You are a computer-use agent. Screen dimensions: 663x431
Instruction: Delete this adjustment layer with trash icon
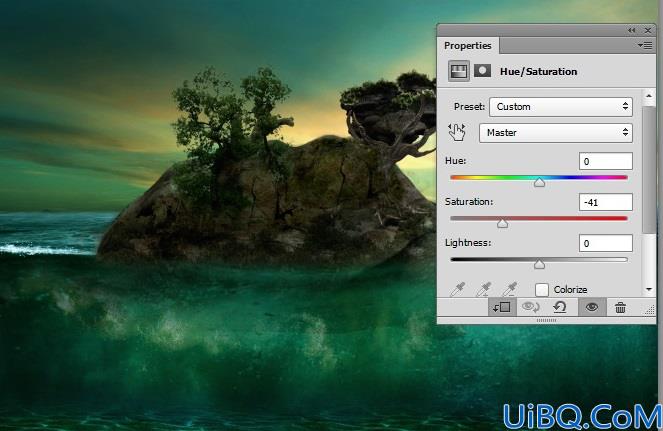620,307
